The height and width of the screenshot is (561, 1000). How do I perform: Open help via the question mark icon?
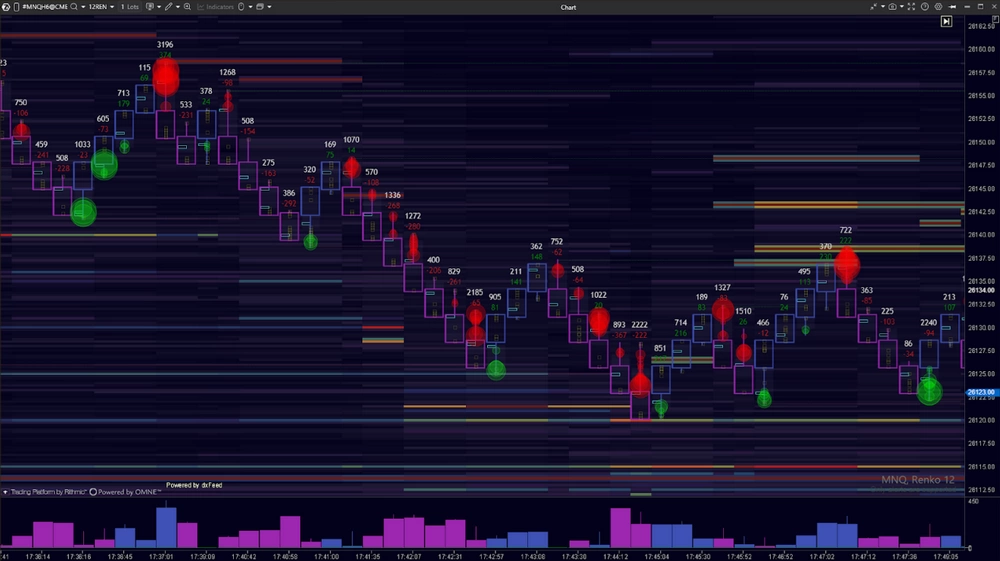pos(925,6)
